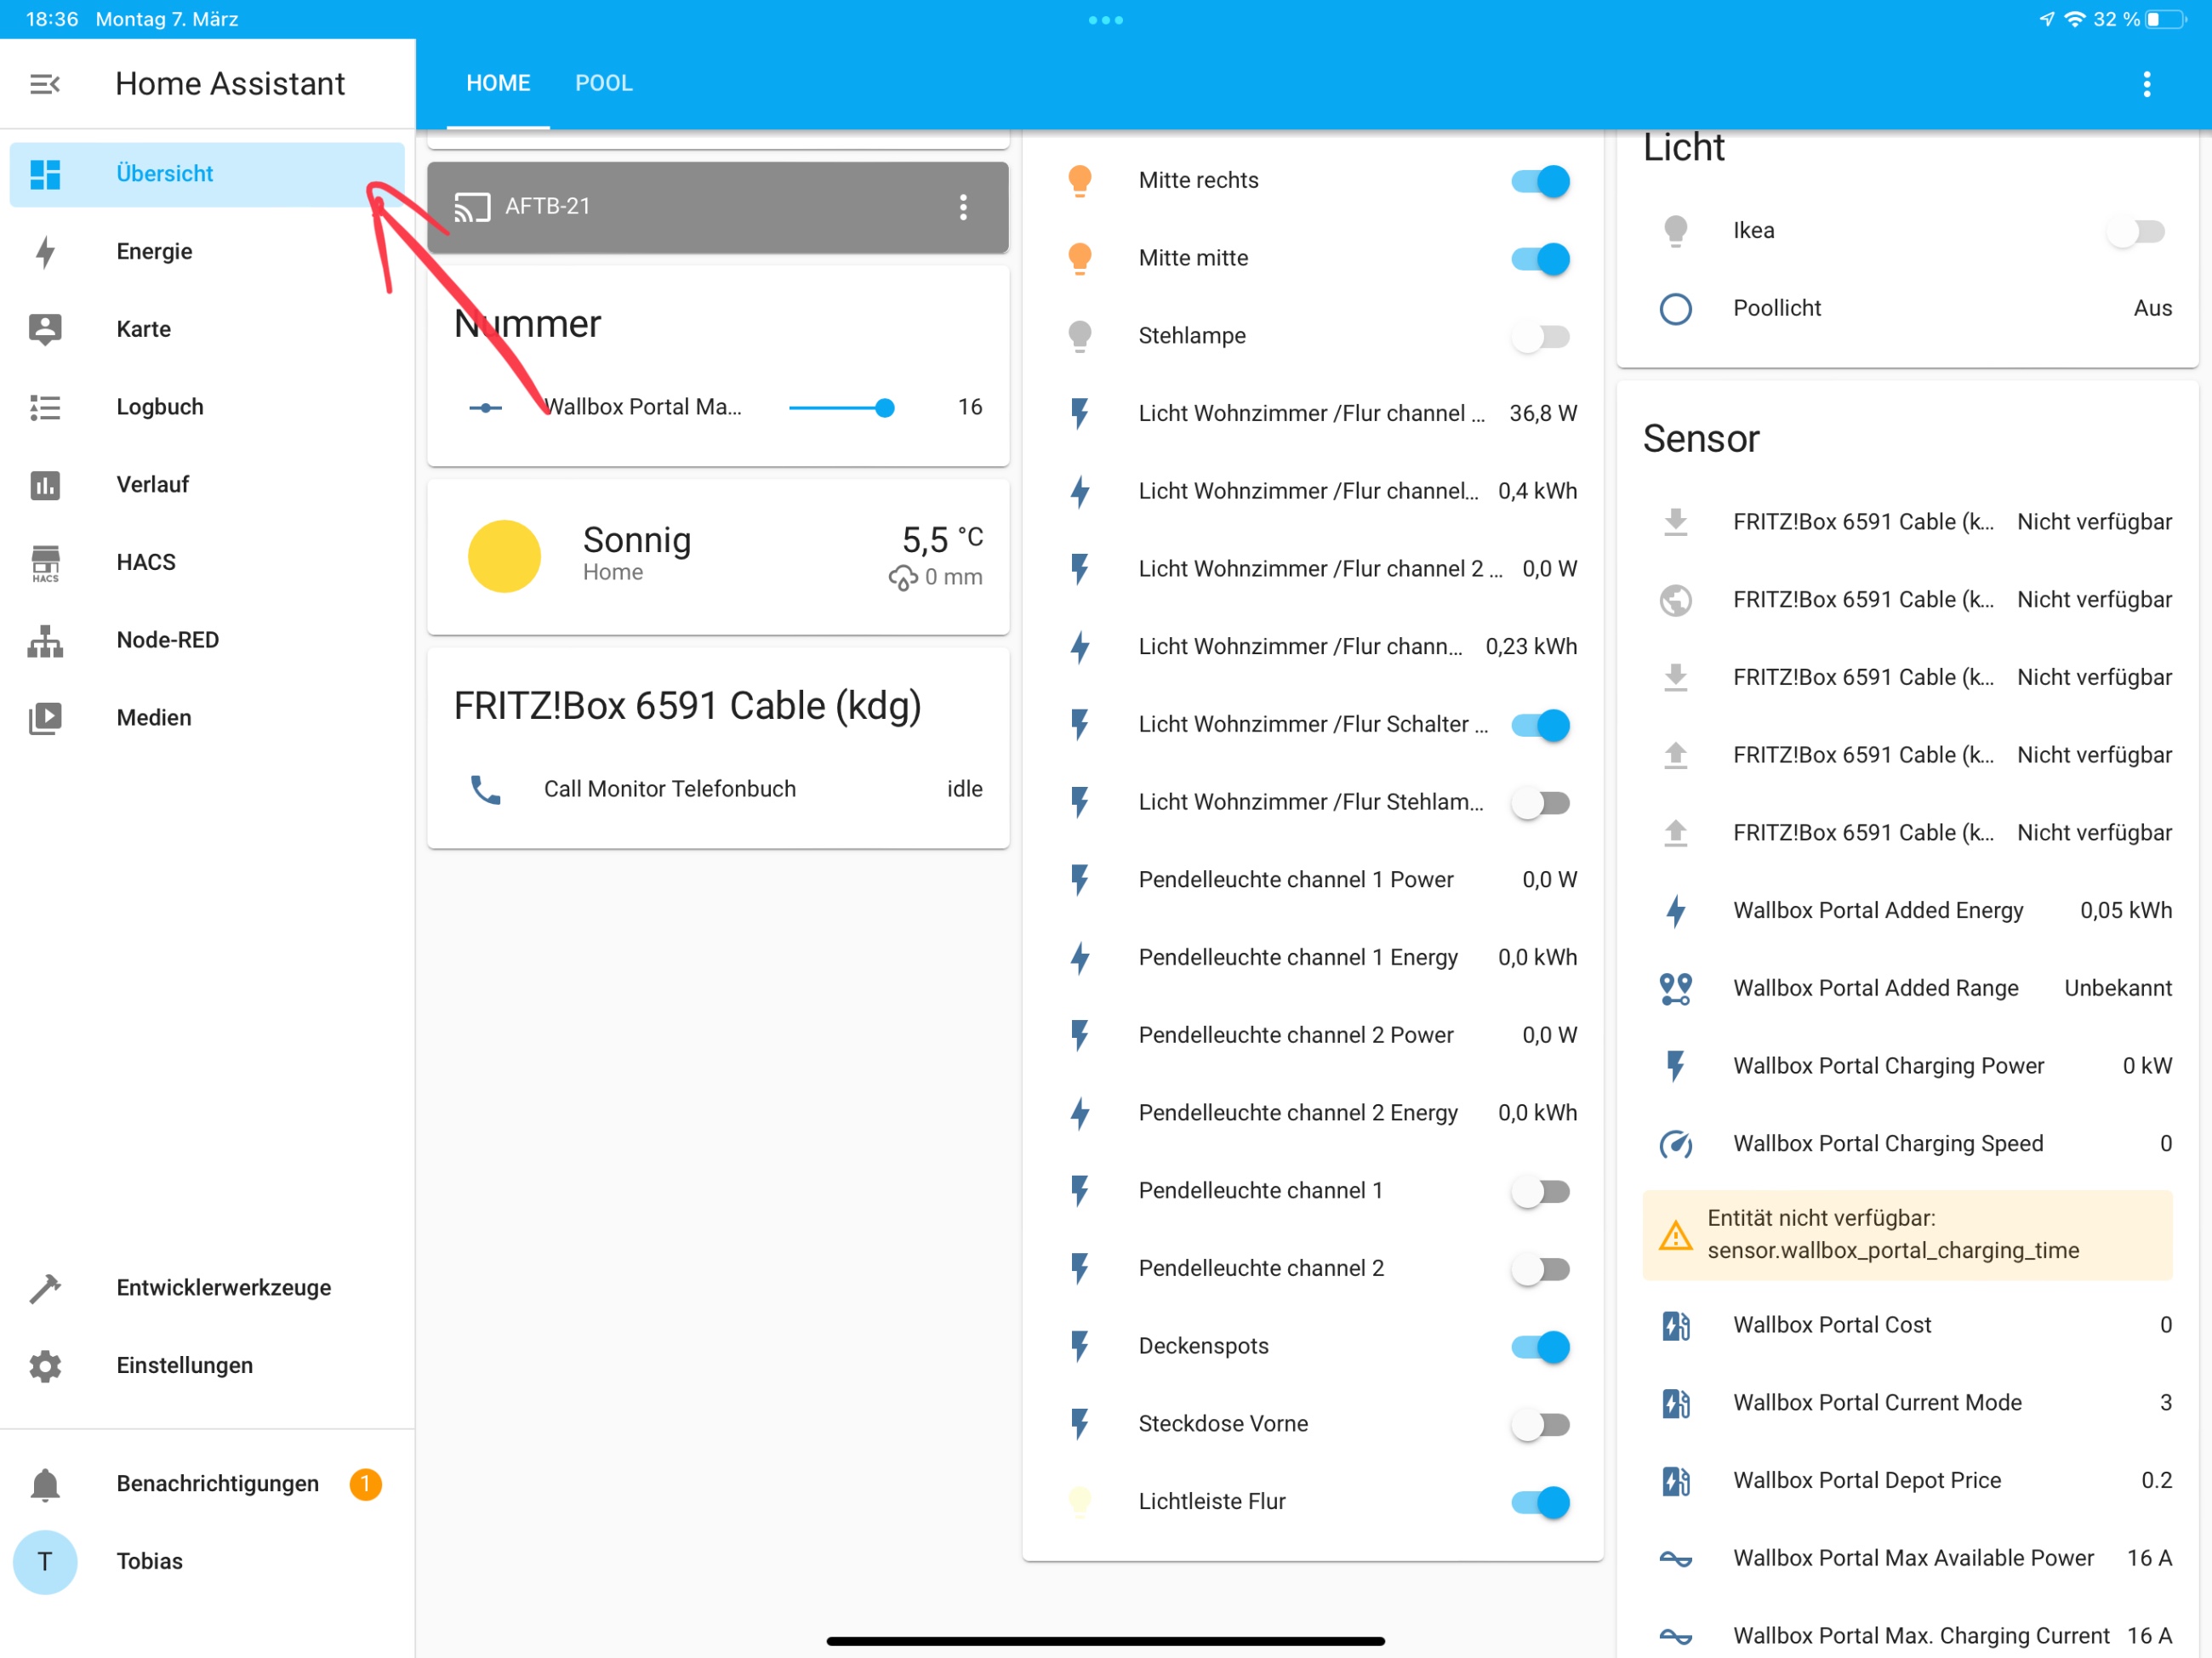Turn on the Steckdose Vorne switch
Image resolution: width=2212 pixels, height=1658 pixels.
pyautogui.click(x=1541, y=1425)
